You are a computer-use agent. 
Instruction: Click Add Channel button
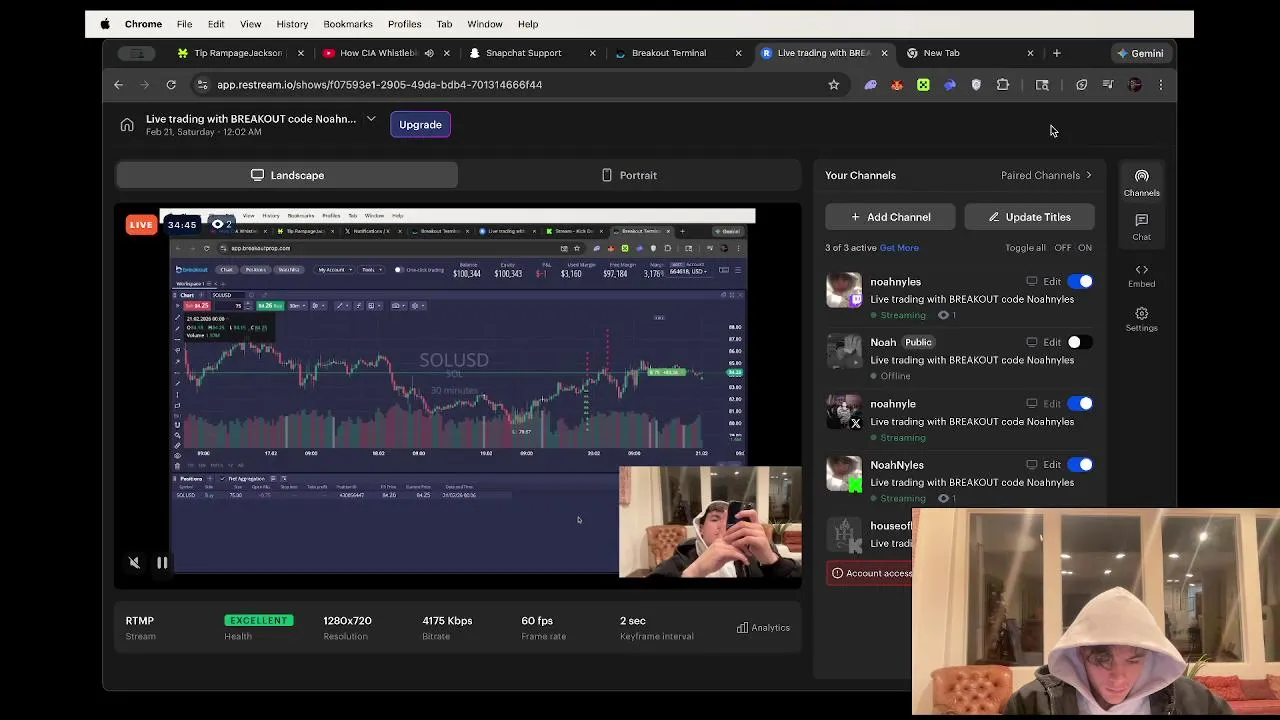890,217
